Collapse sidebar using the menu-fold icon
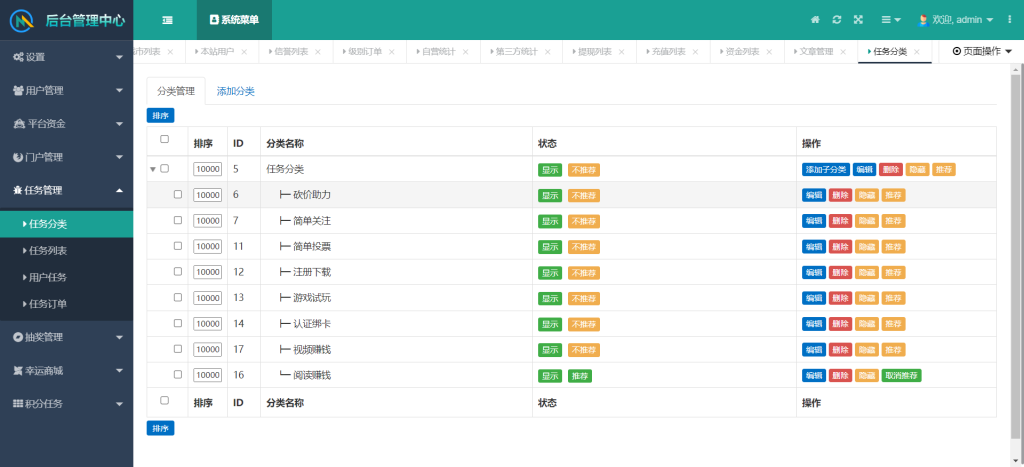Image resolution: width=1024 pixels, height=467 pixels. pyautogui.click(x=167, y=20)
